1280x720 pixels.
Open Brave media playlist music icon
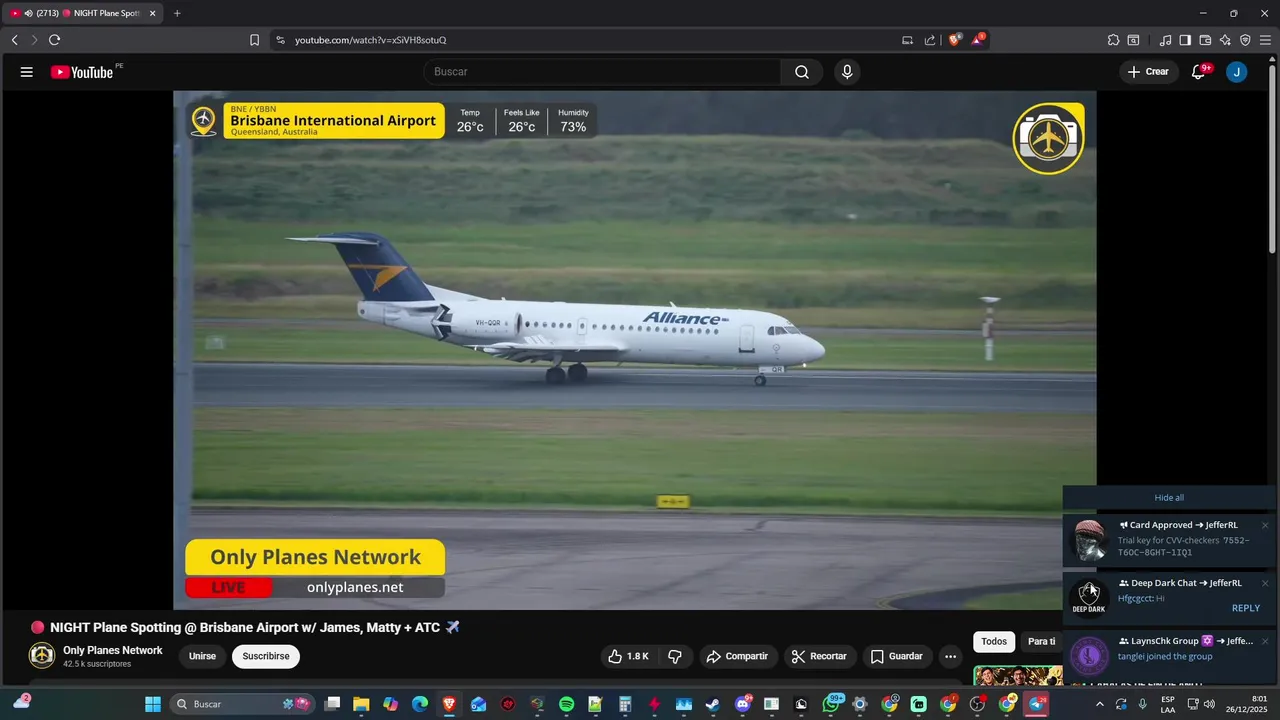(1165, 40)
